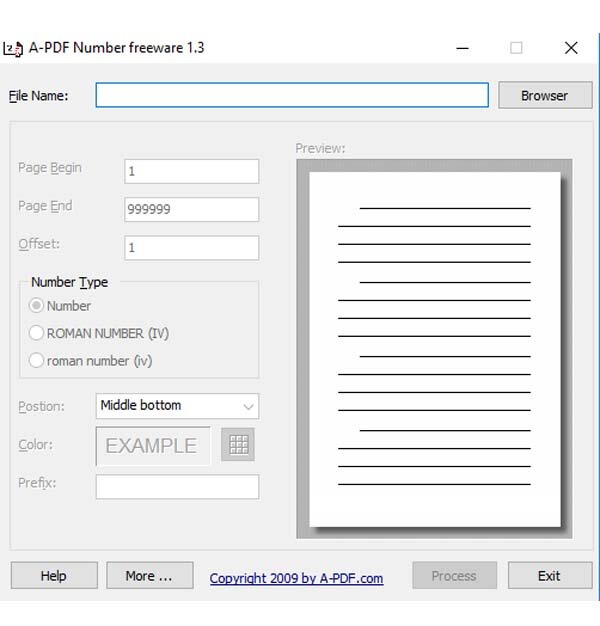600x626 pixels.
Task: Select the Number radio option
Action: [x=60, y=306]
